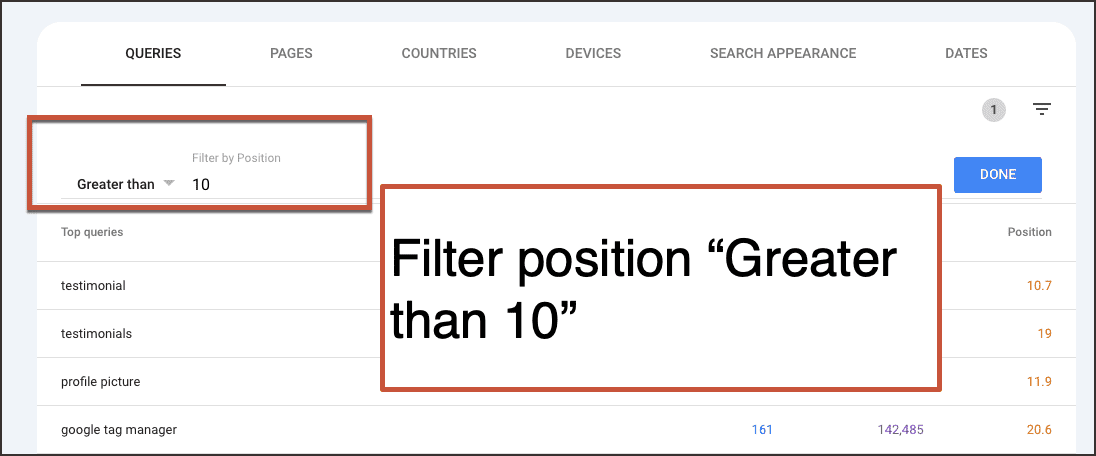Open the filter rows icon
1096x456 pixels.
(x=1042, y=110)
